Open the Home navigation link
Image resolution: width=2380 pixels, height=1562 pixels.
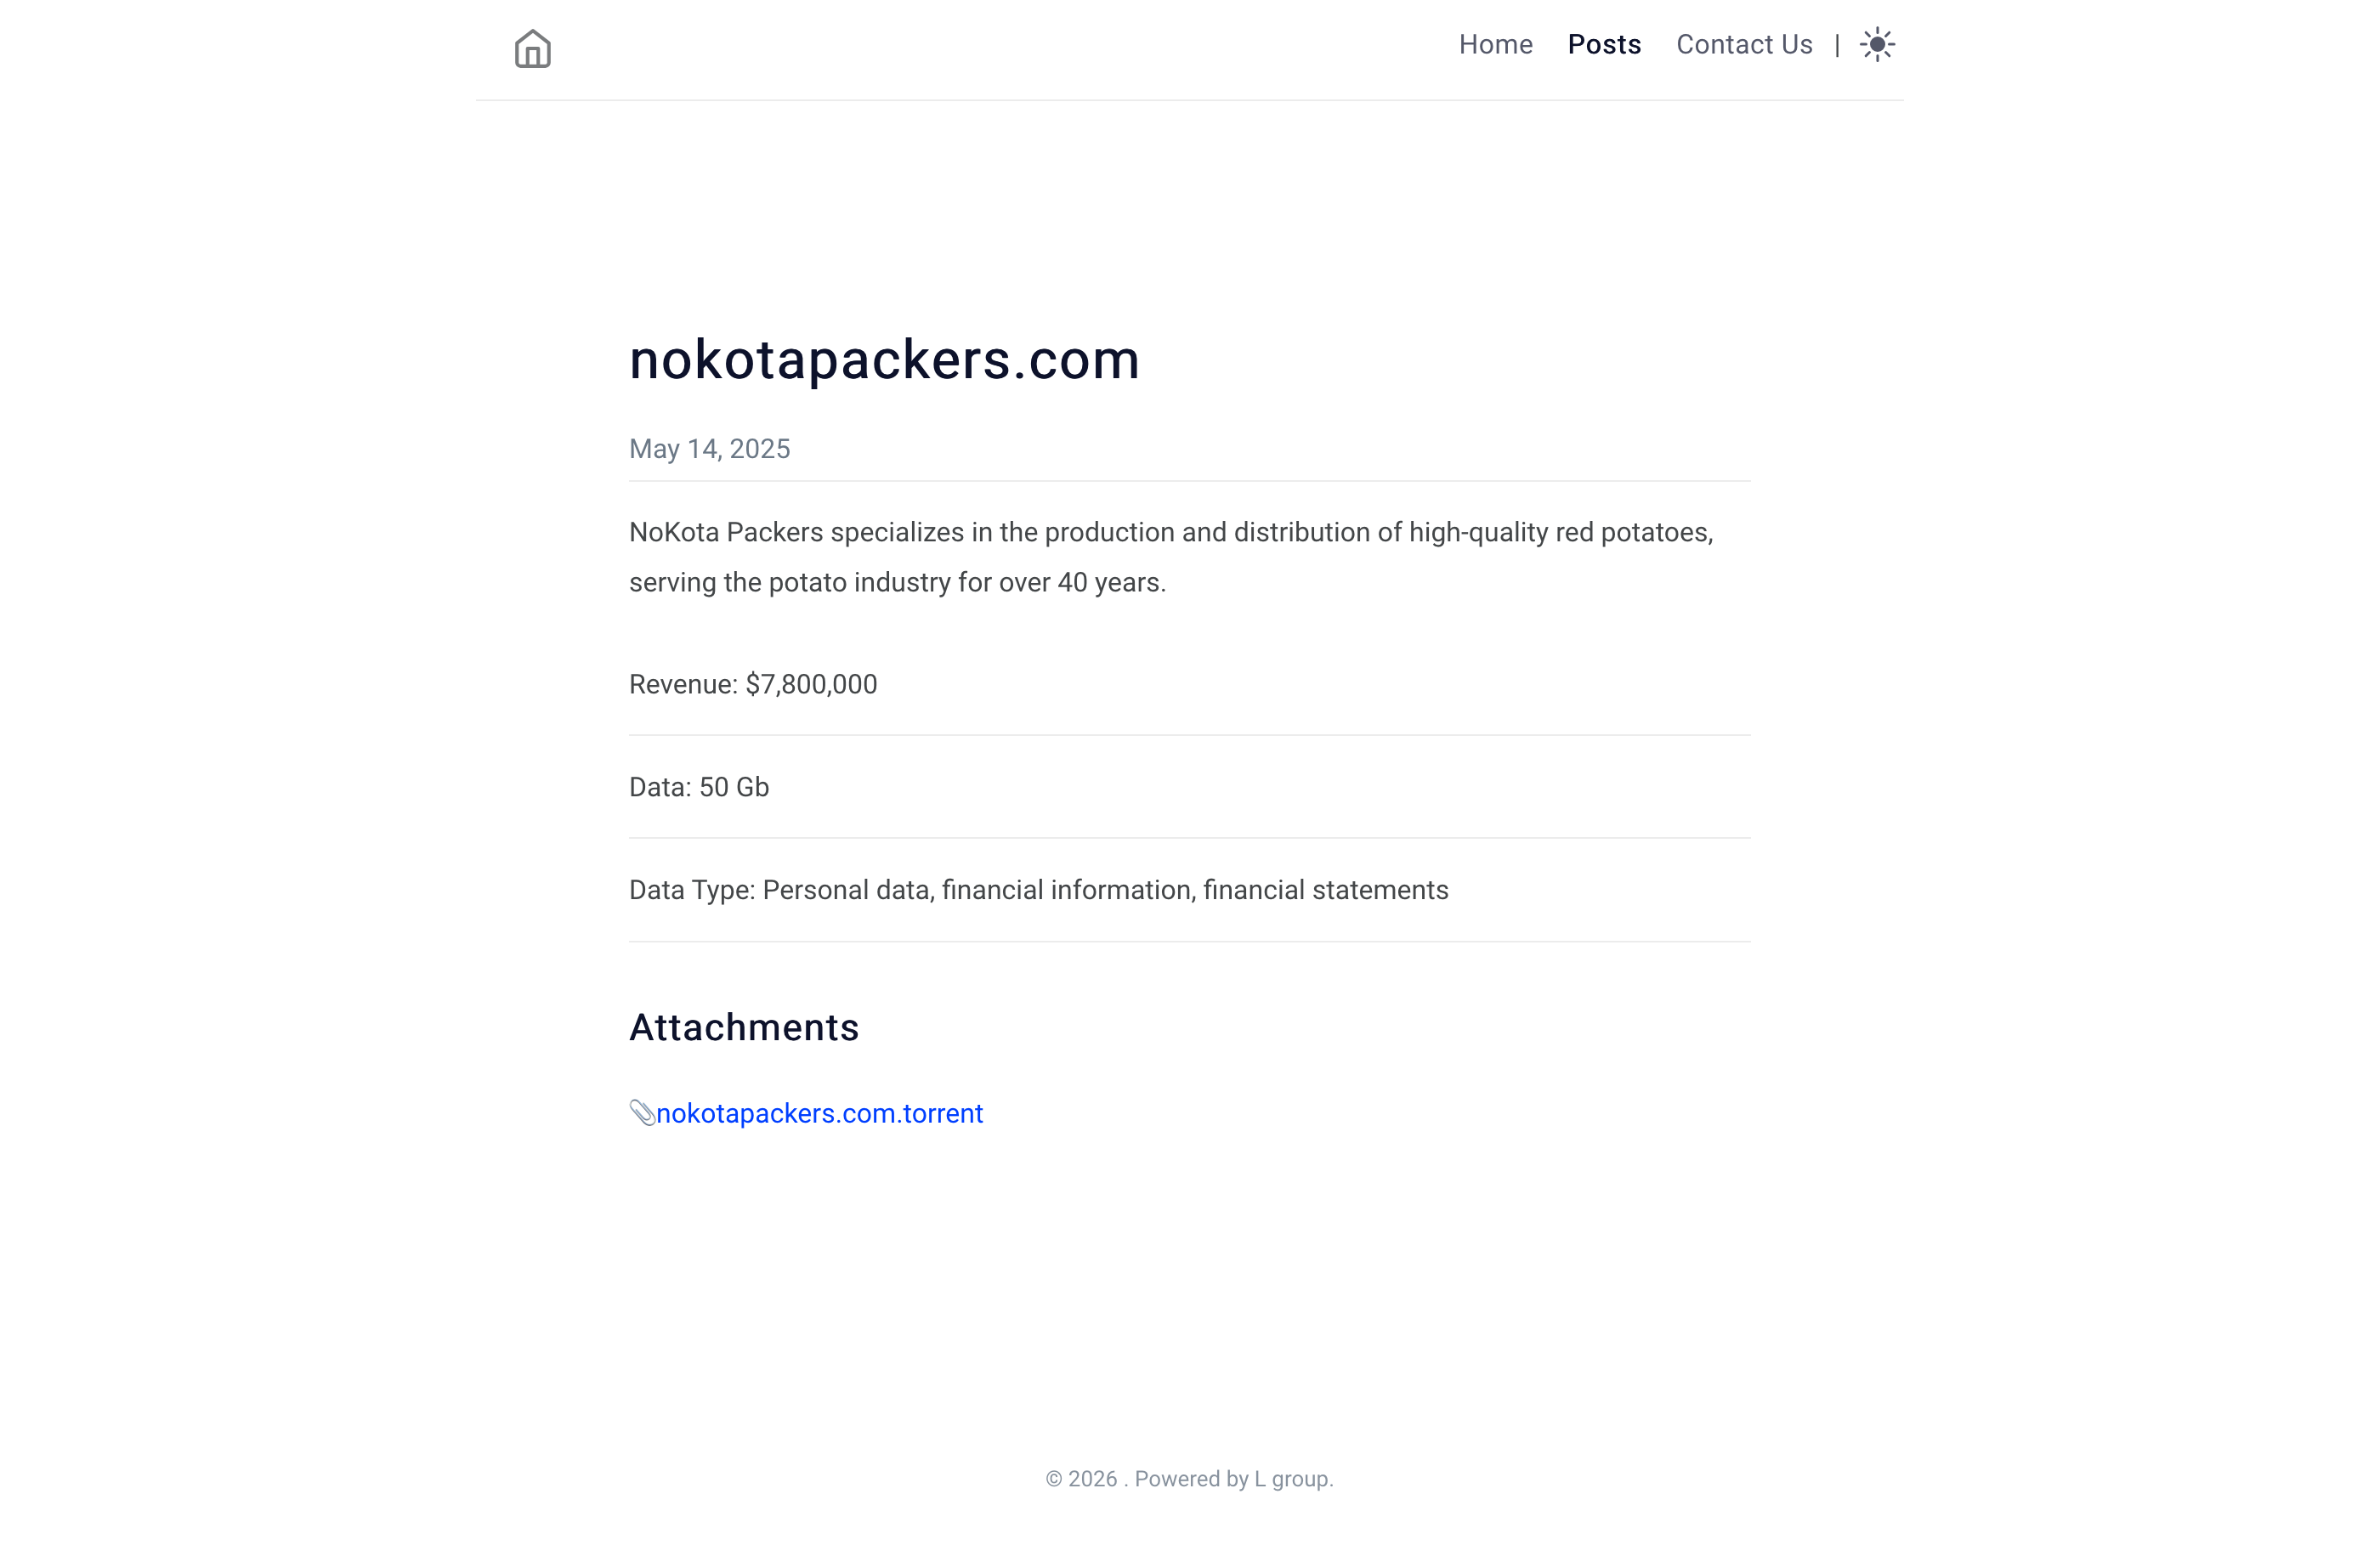(x=1495, y=44)
